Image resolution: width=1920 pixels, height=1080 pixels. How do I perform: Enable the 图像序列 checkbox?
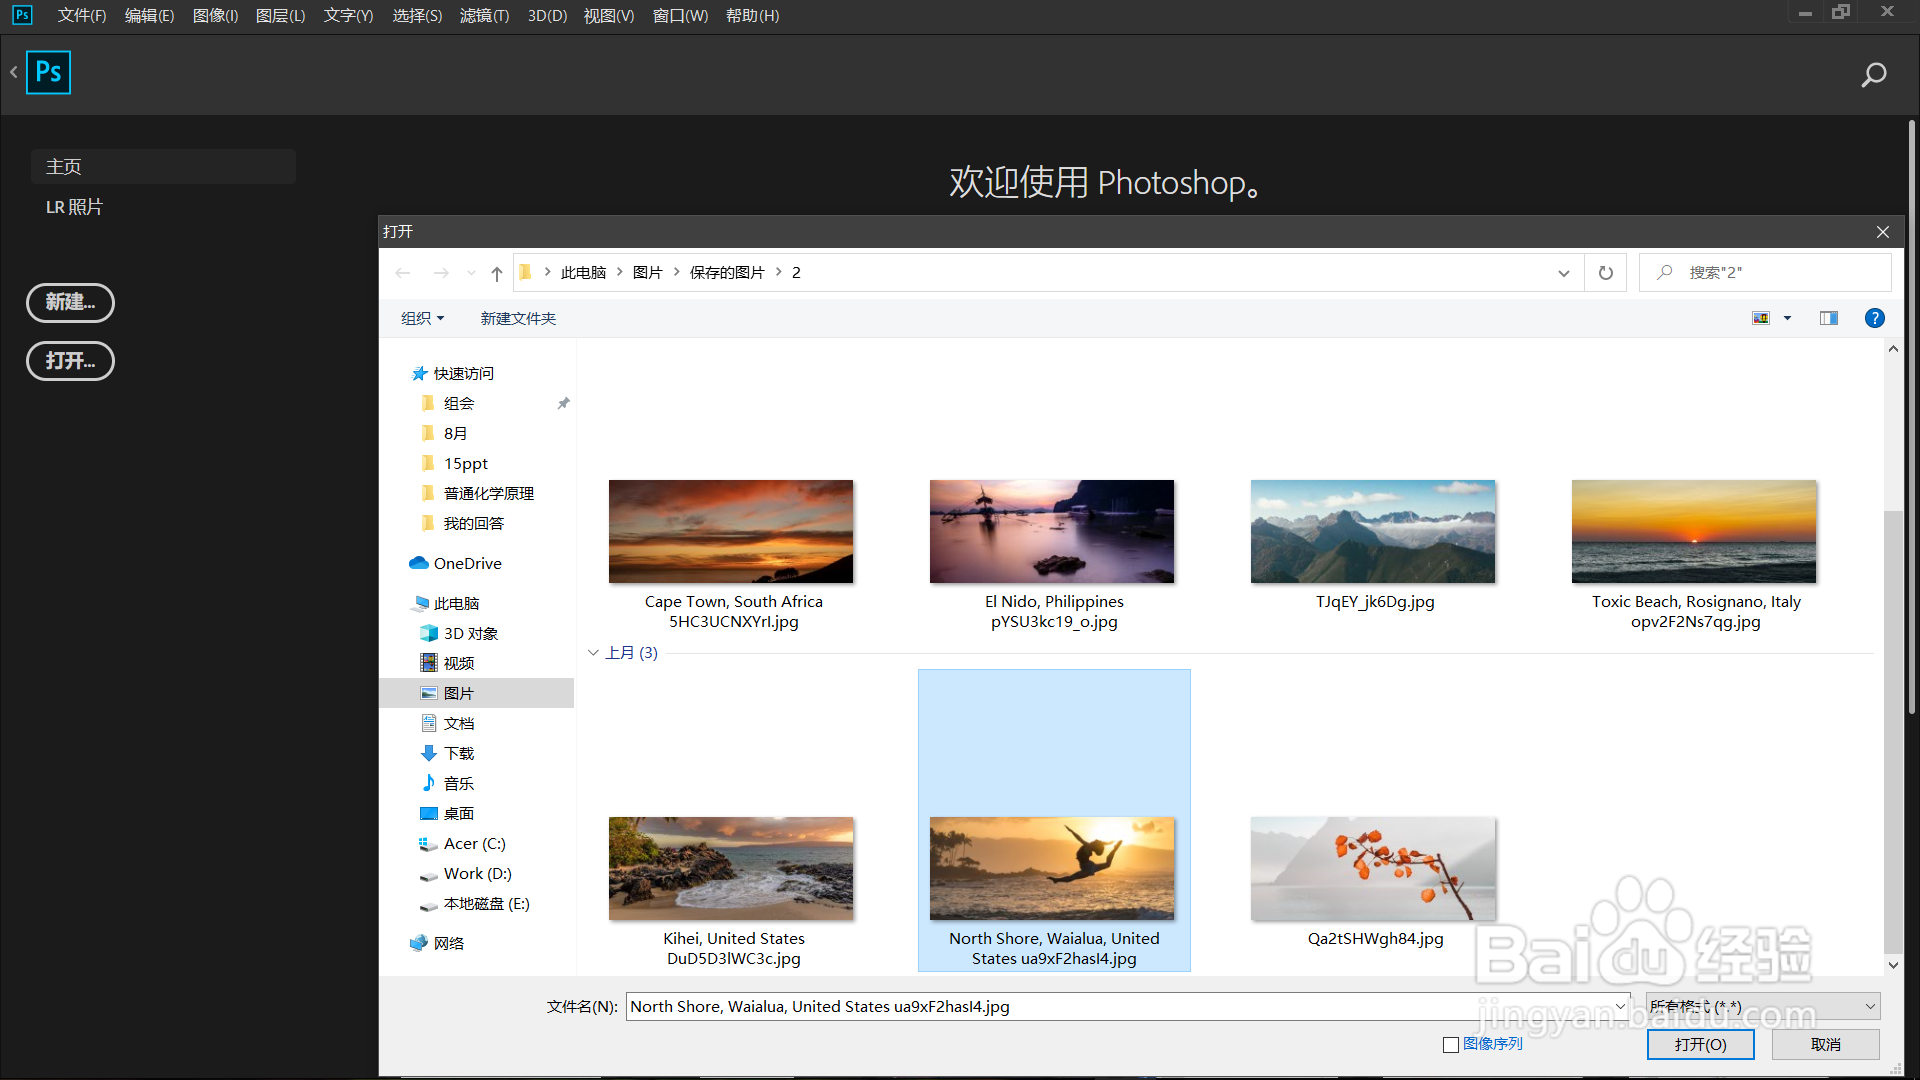[x=1451, y=1044]
